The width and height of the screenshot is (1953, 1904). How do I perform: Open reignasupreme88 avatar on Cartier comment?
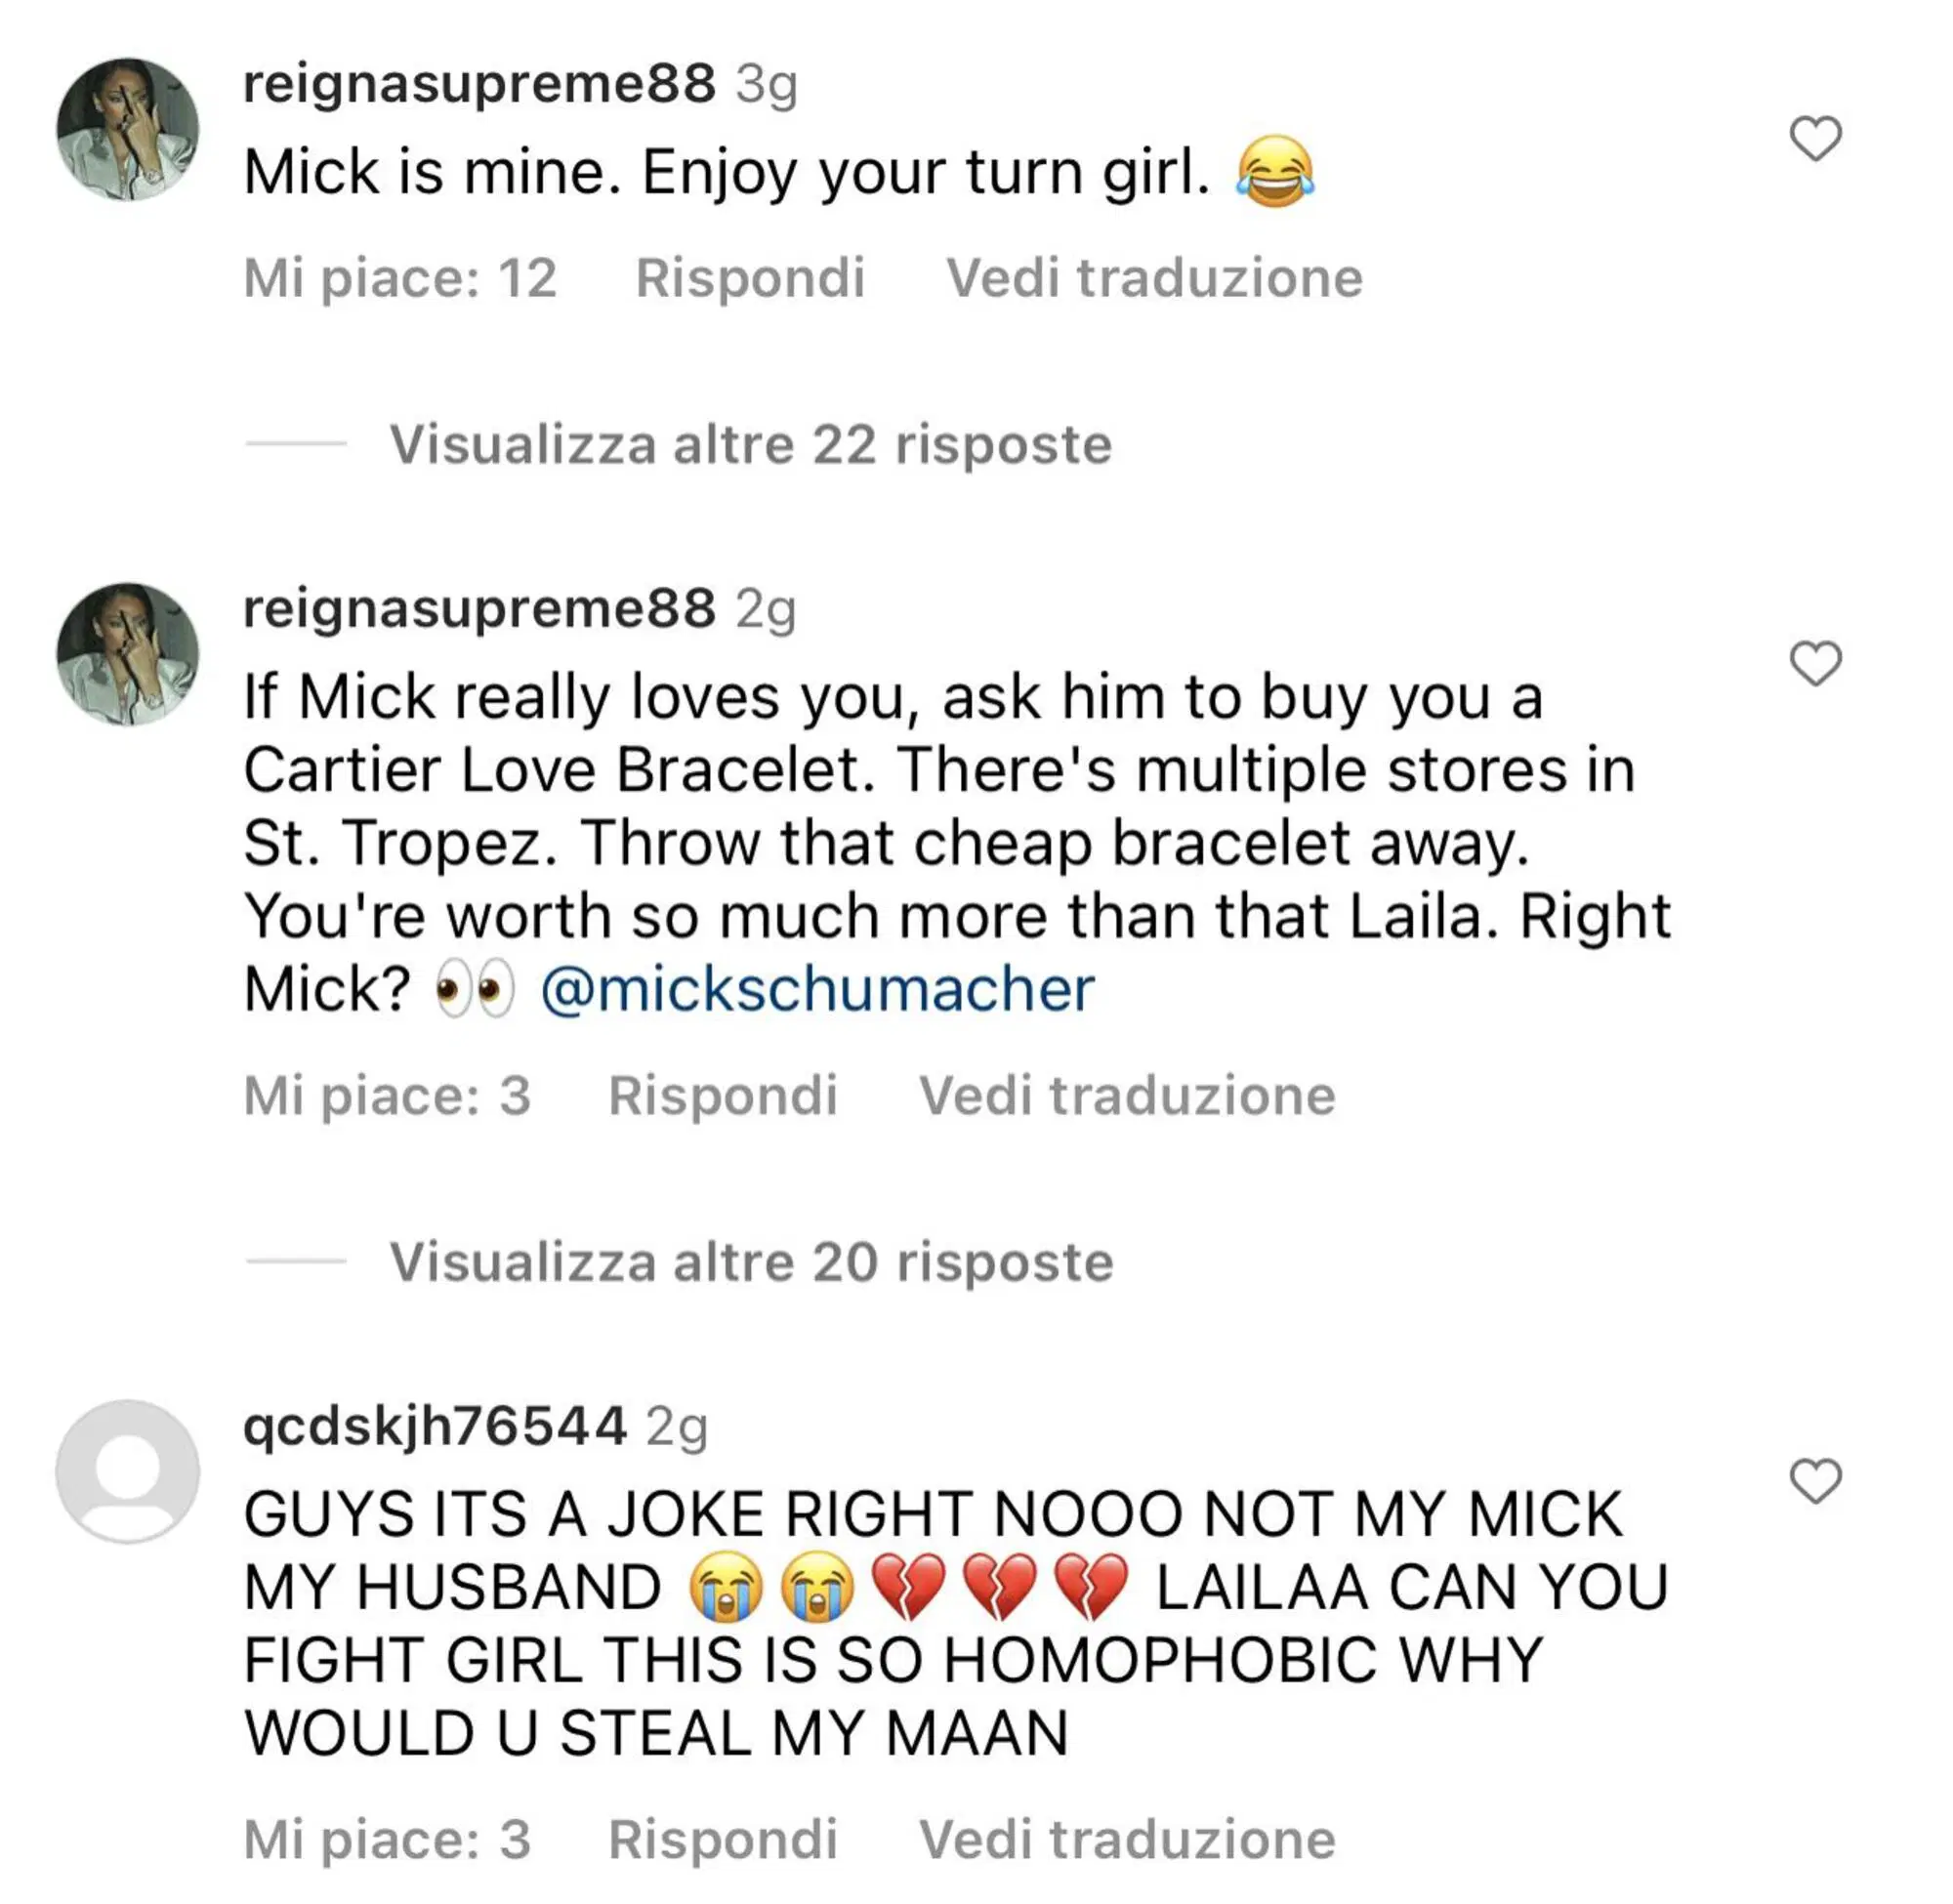tap(127, 654)
